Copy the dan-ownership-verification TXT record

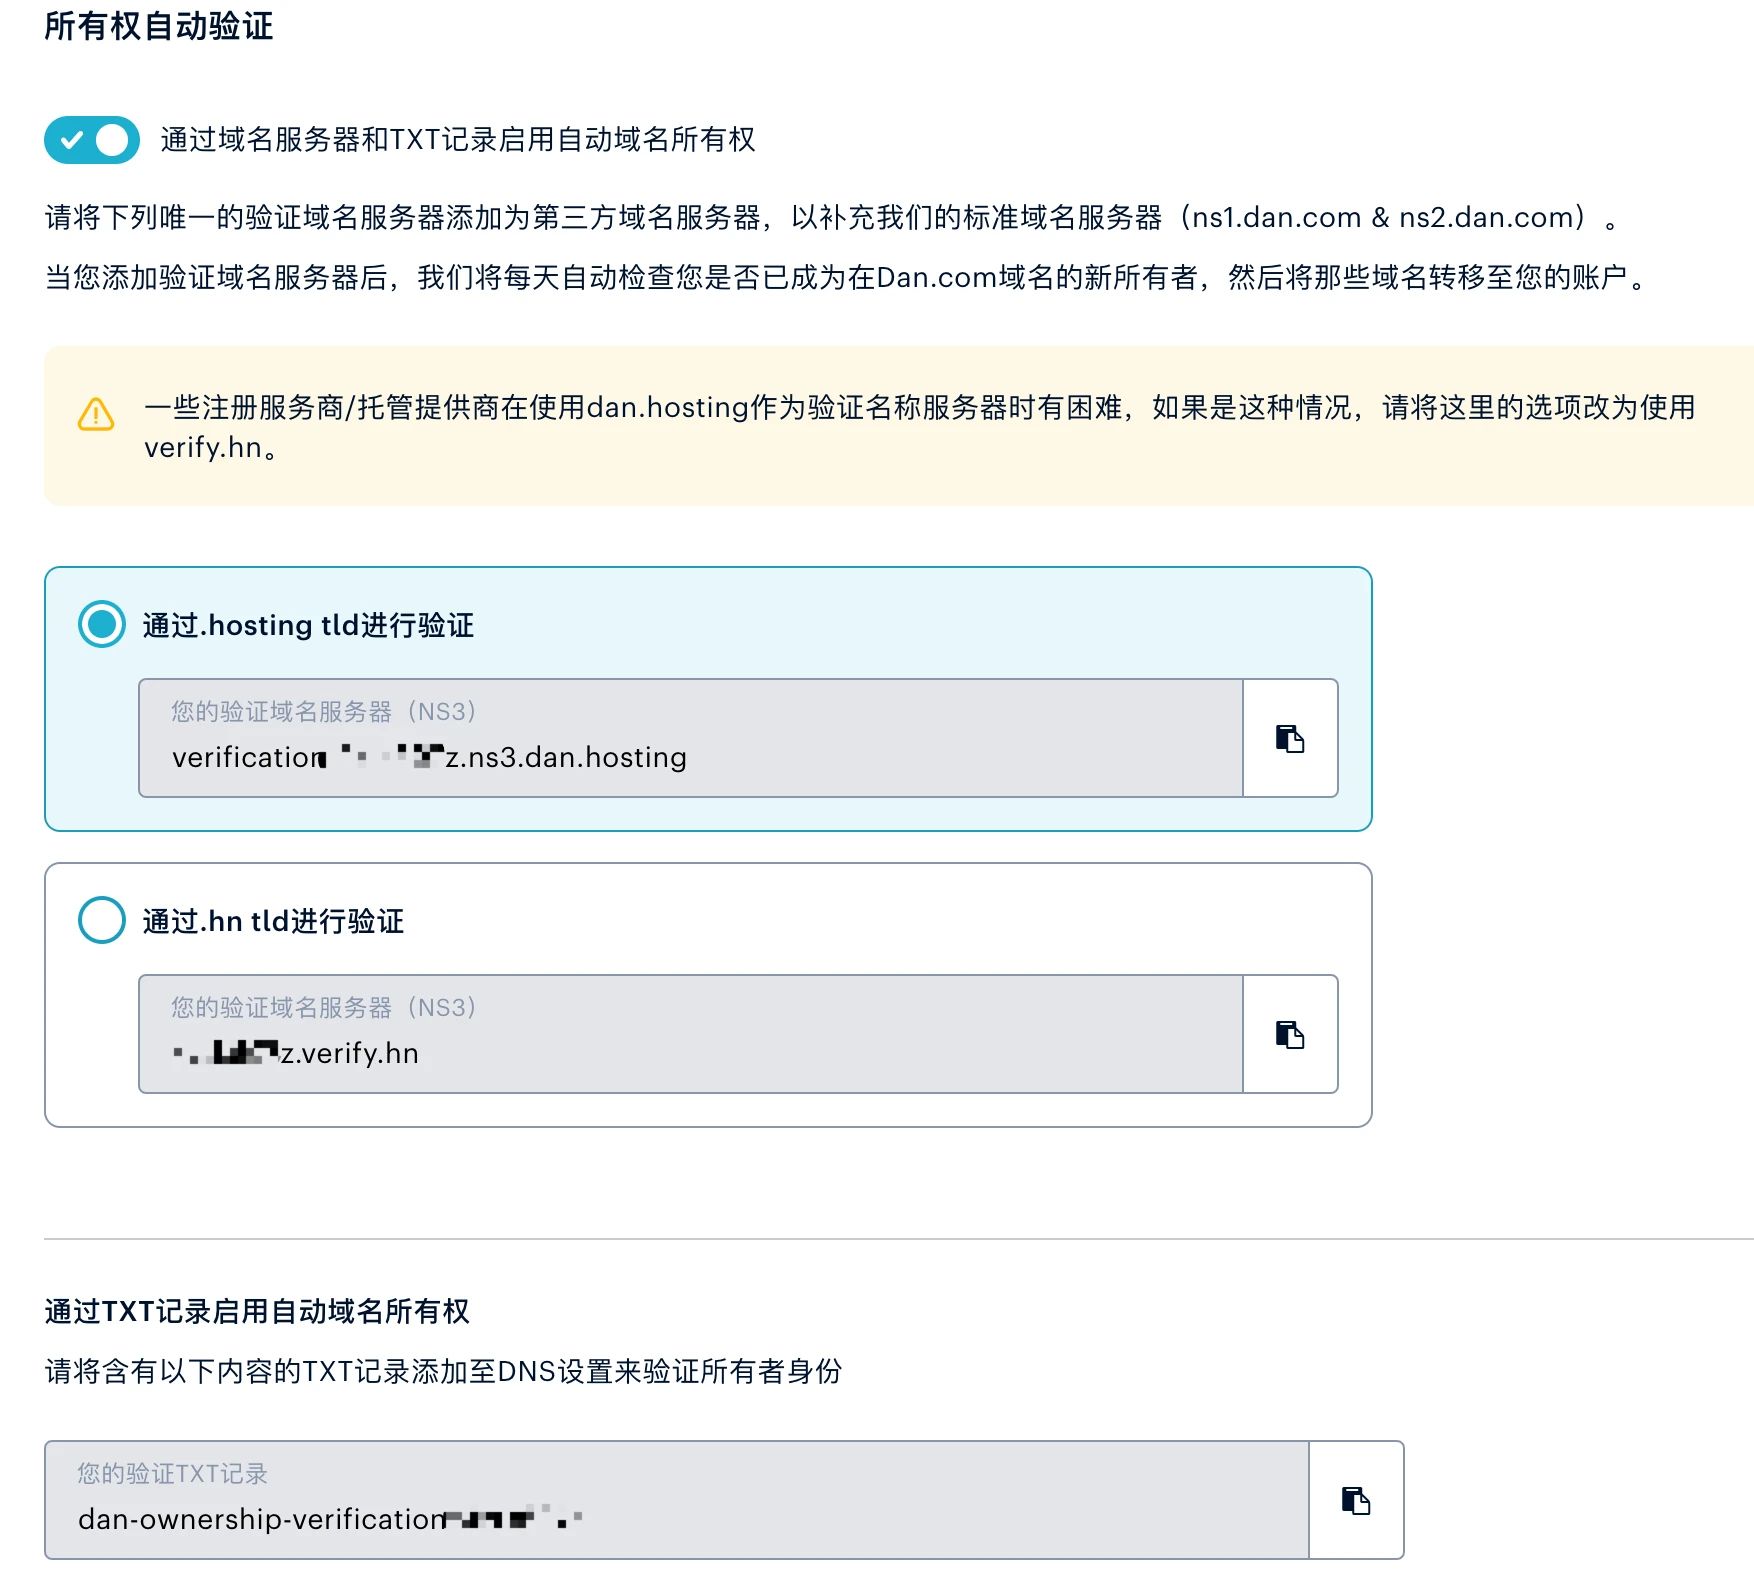pos(1356,1500)
